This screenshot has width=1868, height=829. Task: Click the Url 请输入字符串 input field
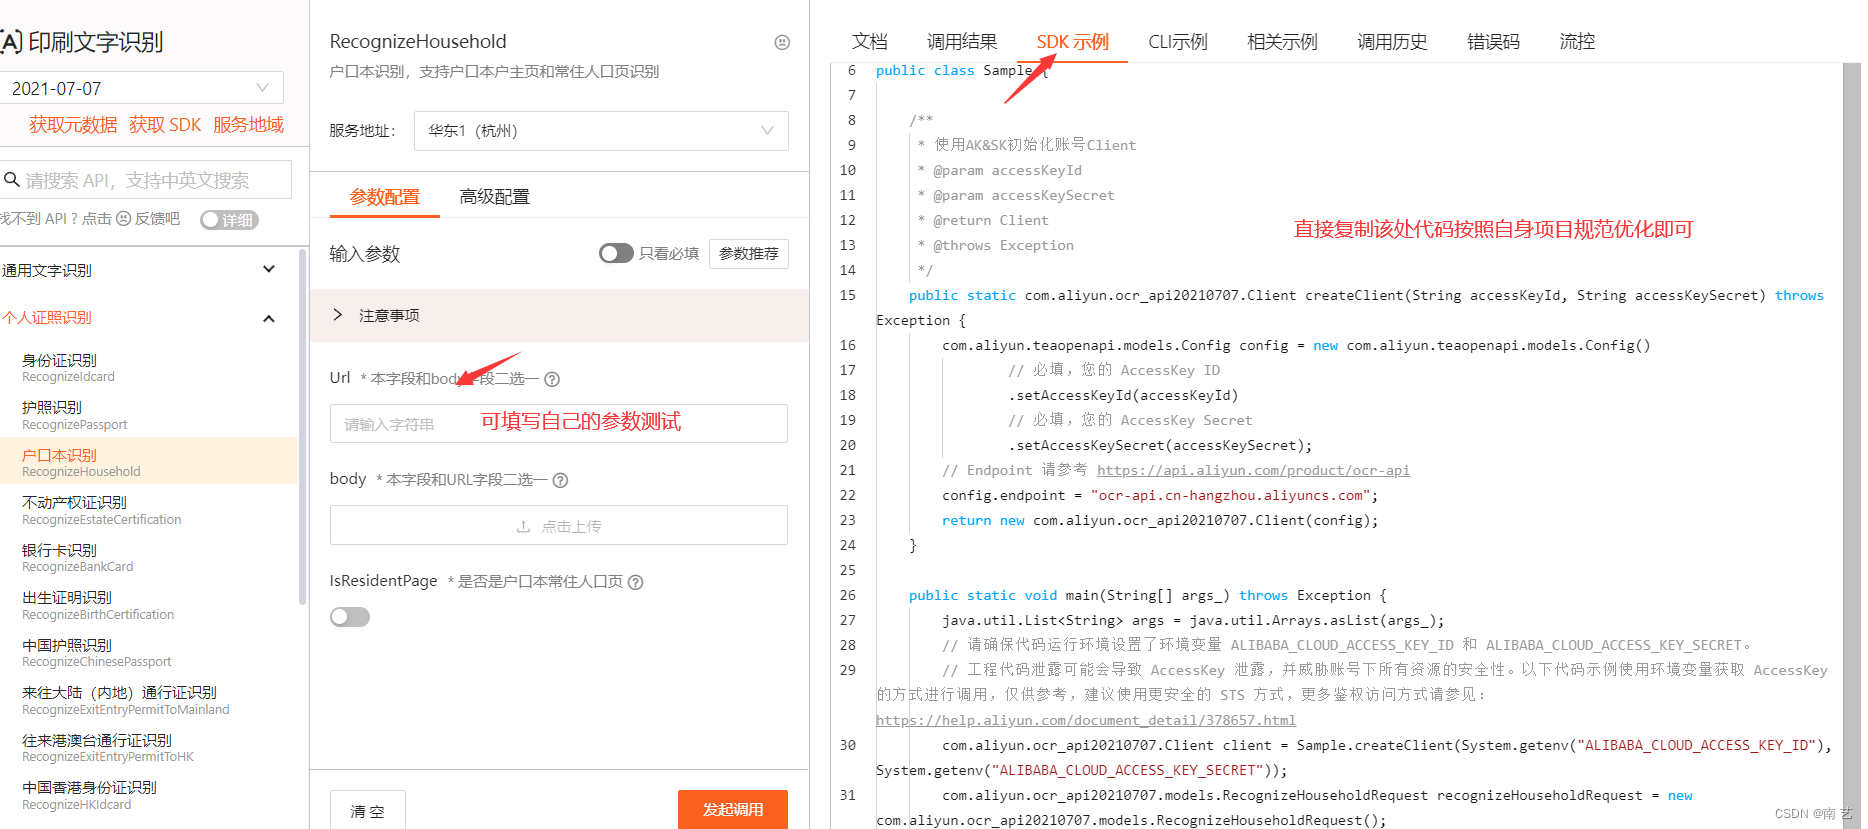[559, 423]
